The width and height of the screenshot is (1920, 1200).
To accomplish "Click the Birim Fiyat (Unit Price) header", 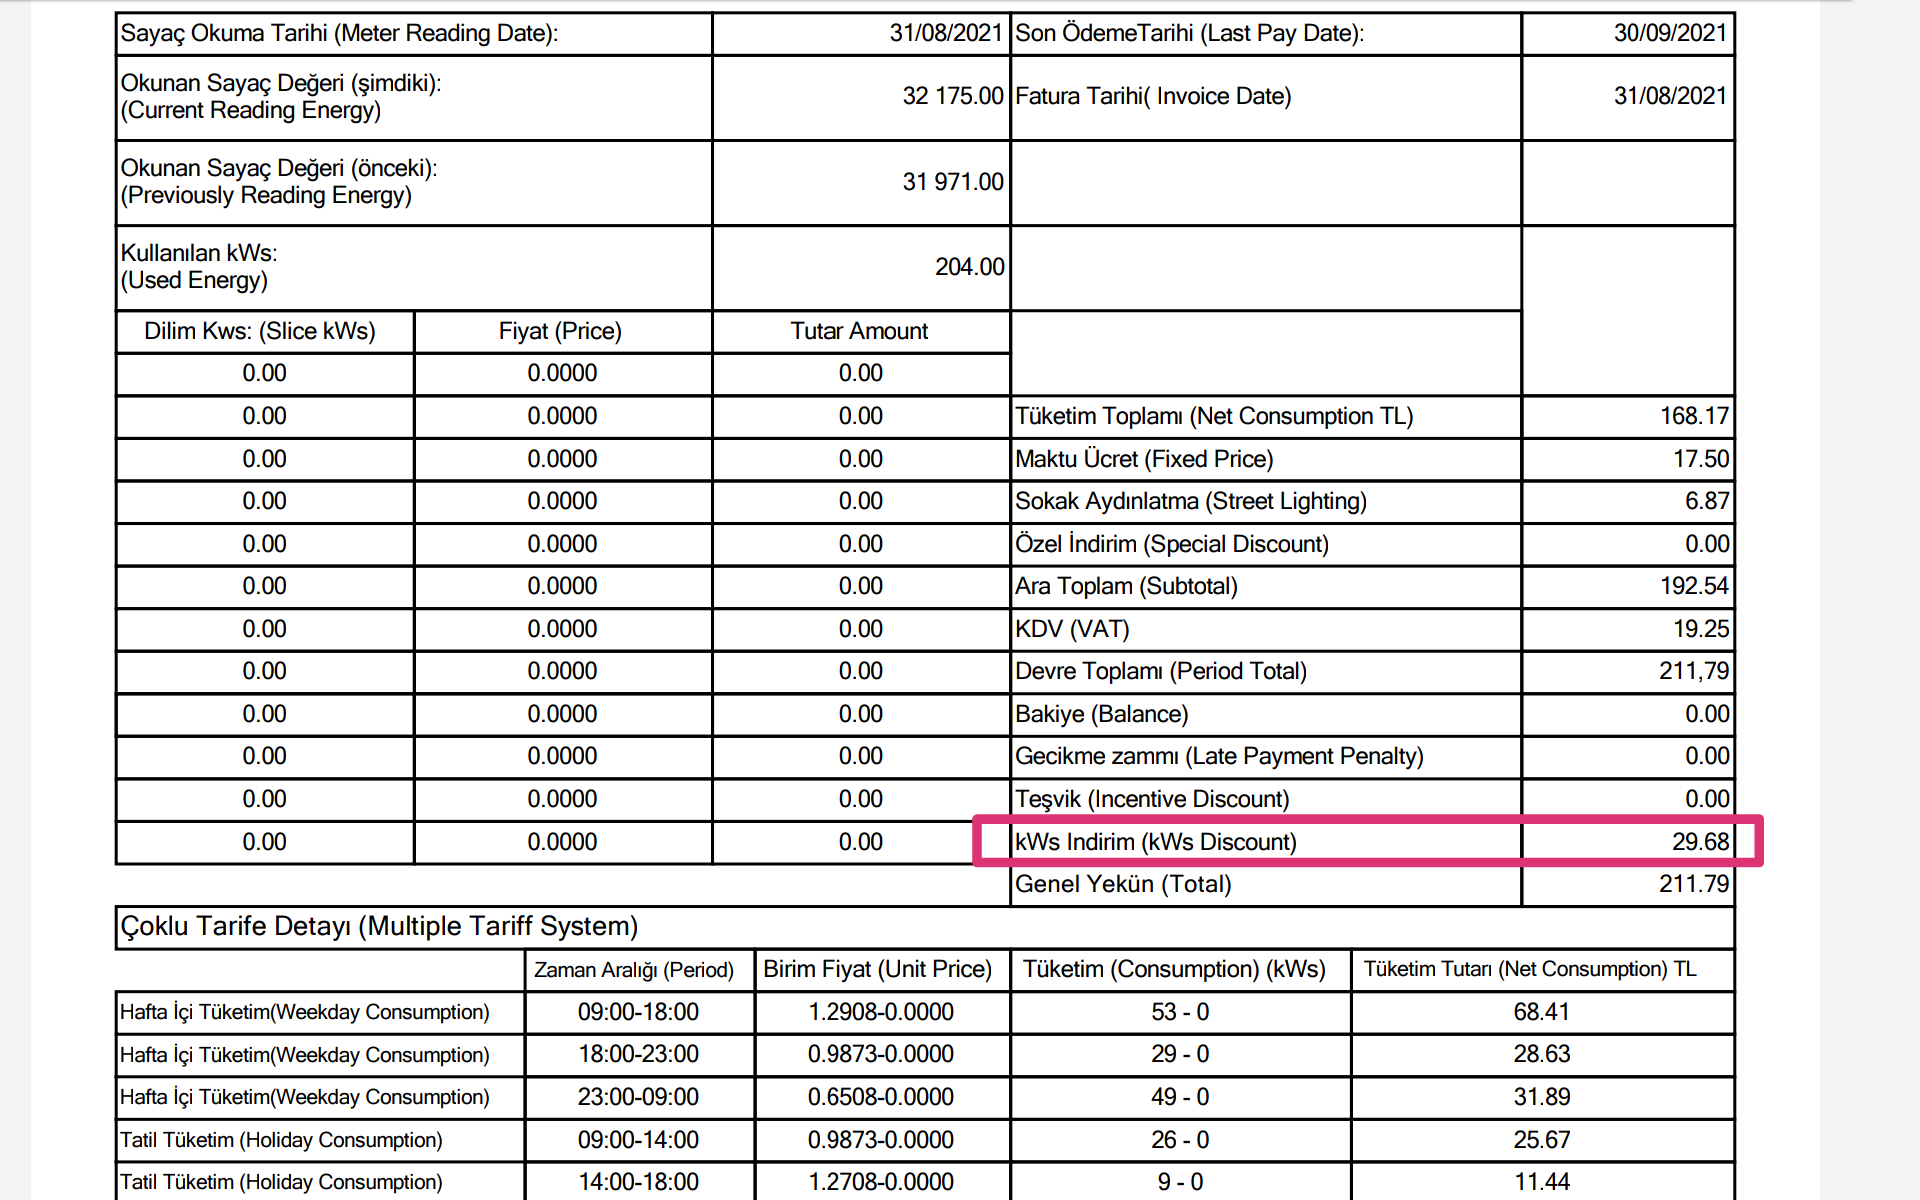I will (x=877, y=969).
